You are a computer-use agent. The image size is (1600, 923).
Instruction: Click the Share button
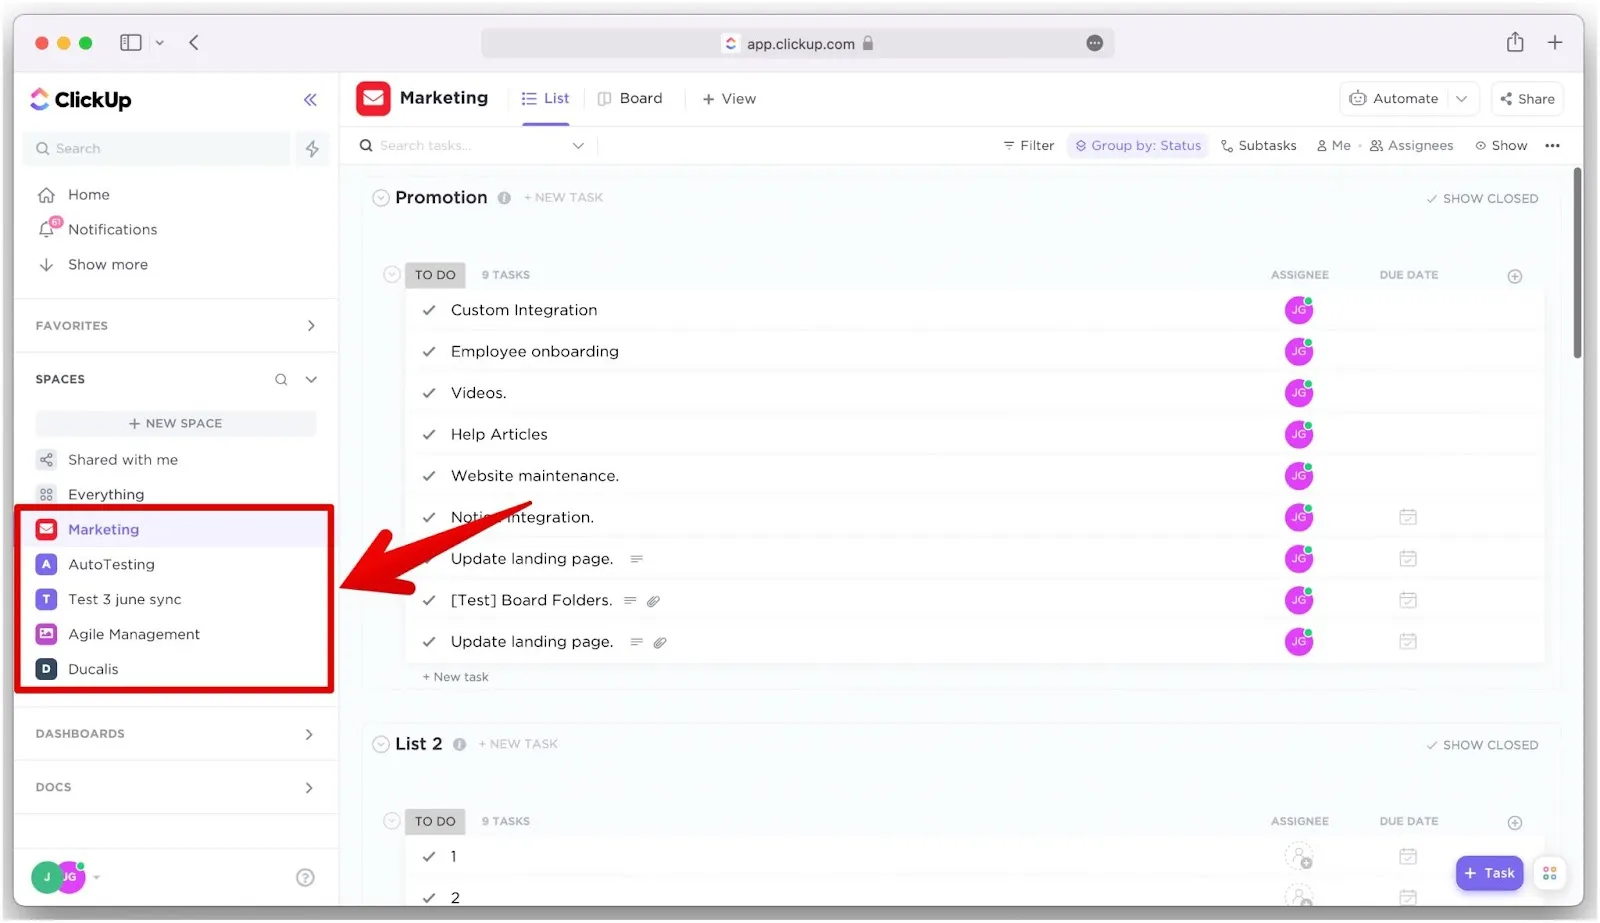click(1527, 99)
